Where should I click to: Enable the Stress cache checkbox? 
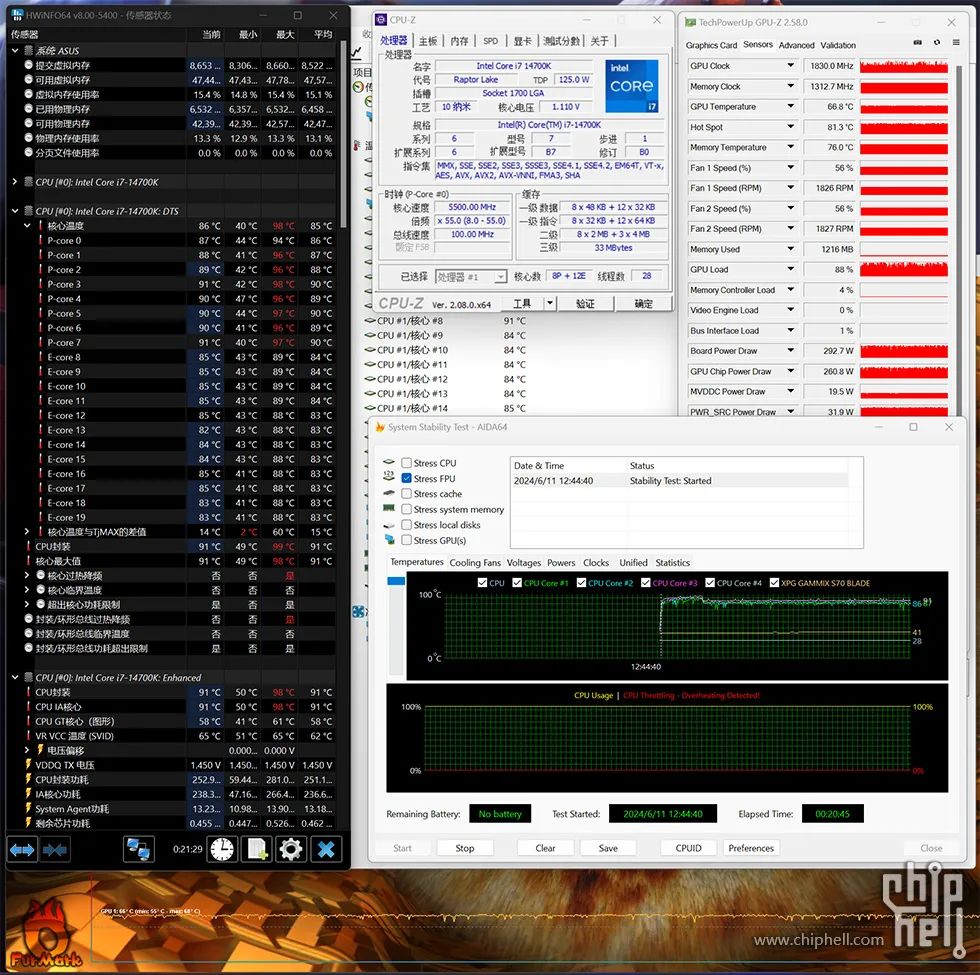[x=407, y=494]
